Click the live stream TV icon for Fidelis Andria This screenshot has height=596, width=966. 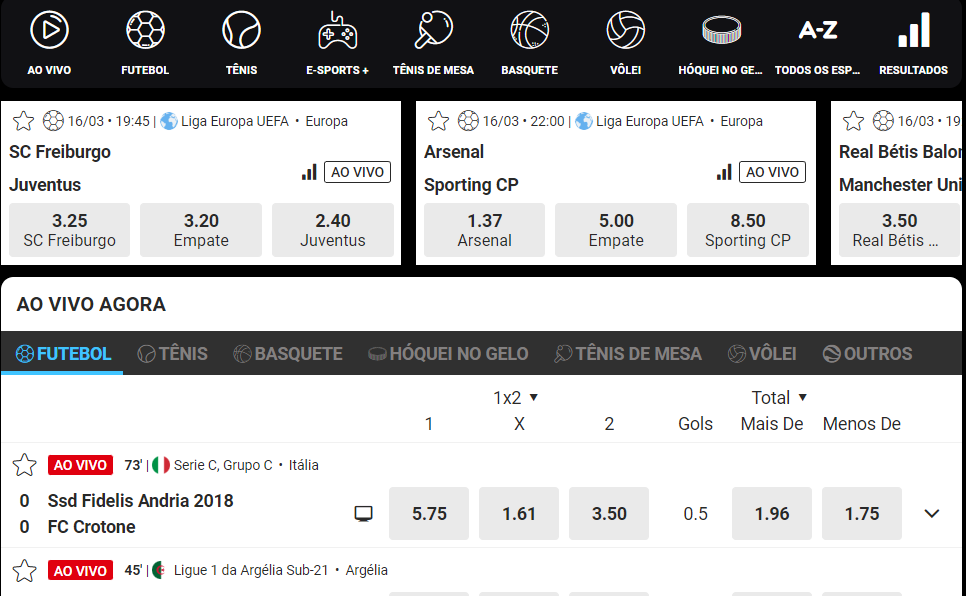pos(364,512)
